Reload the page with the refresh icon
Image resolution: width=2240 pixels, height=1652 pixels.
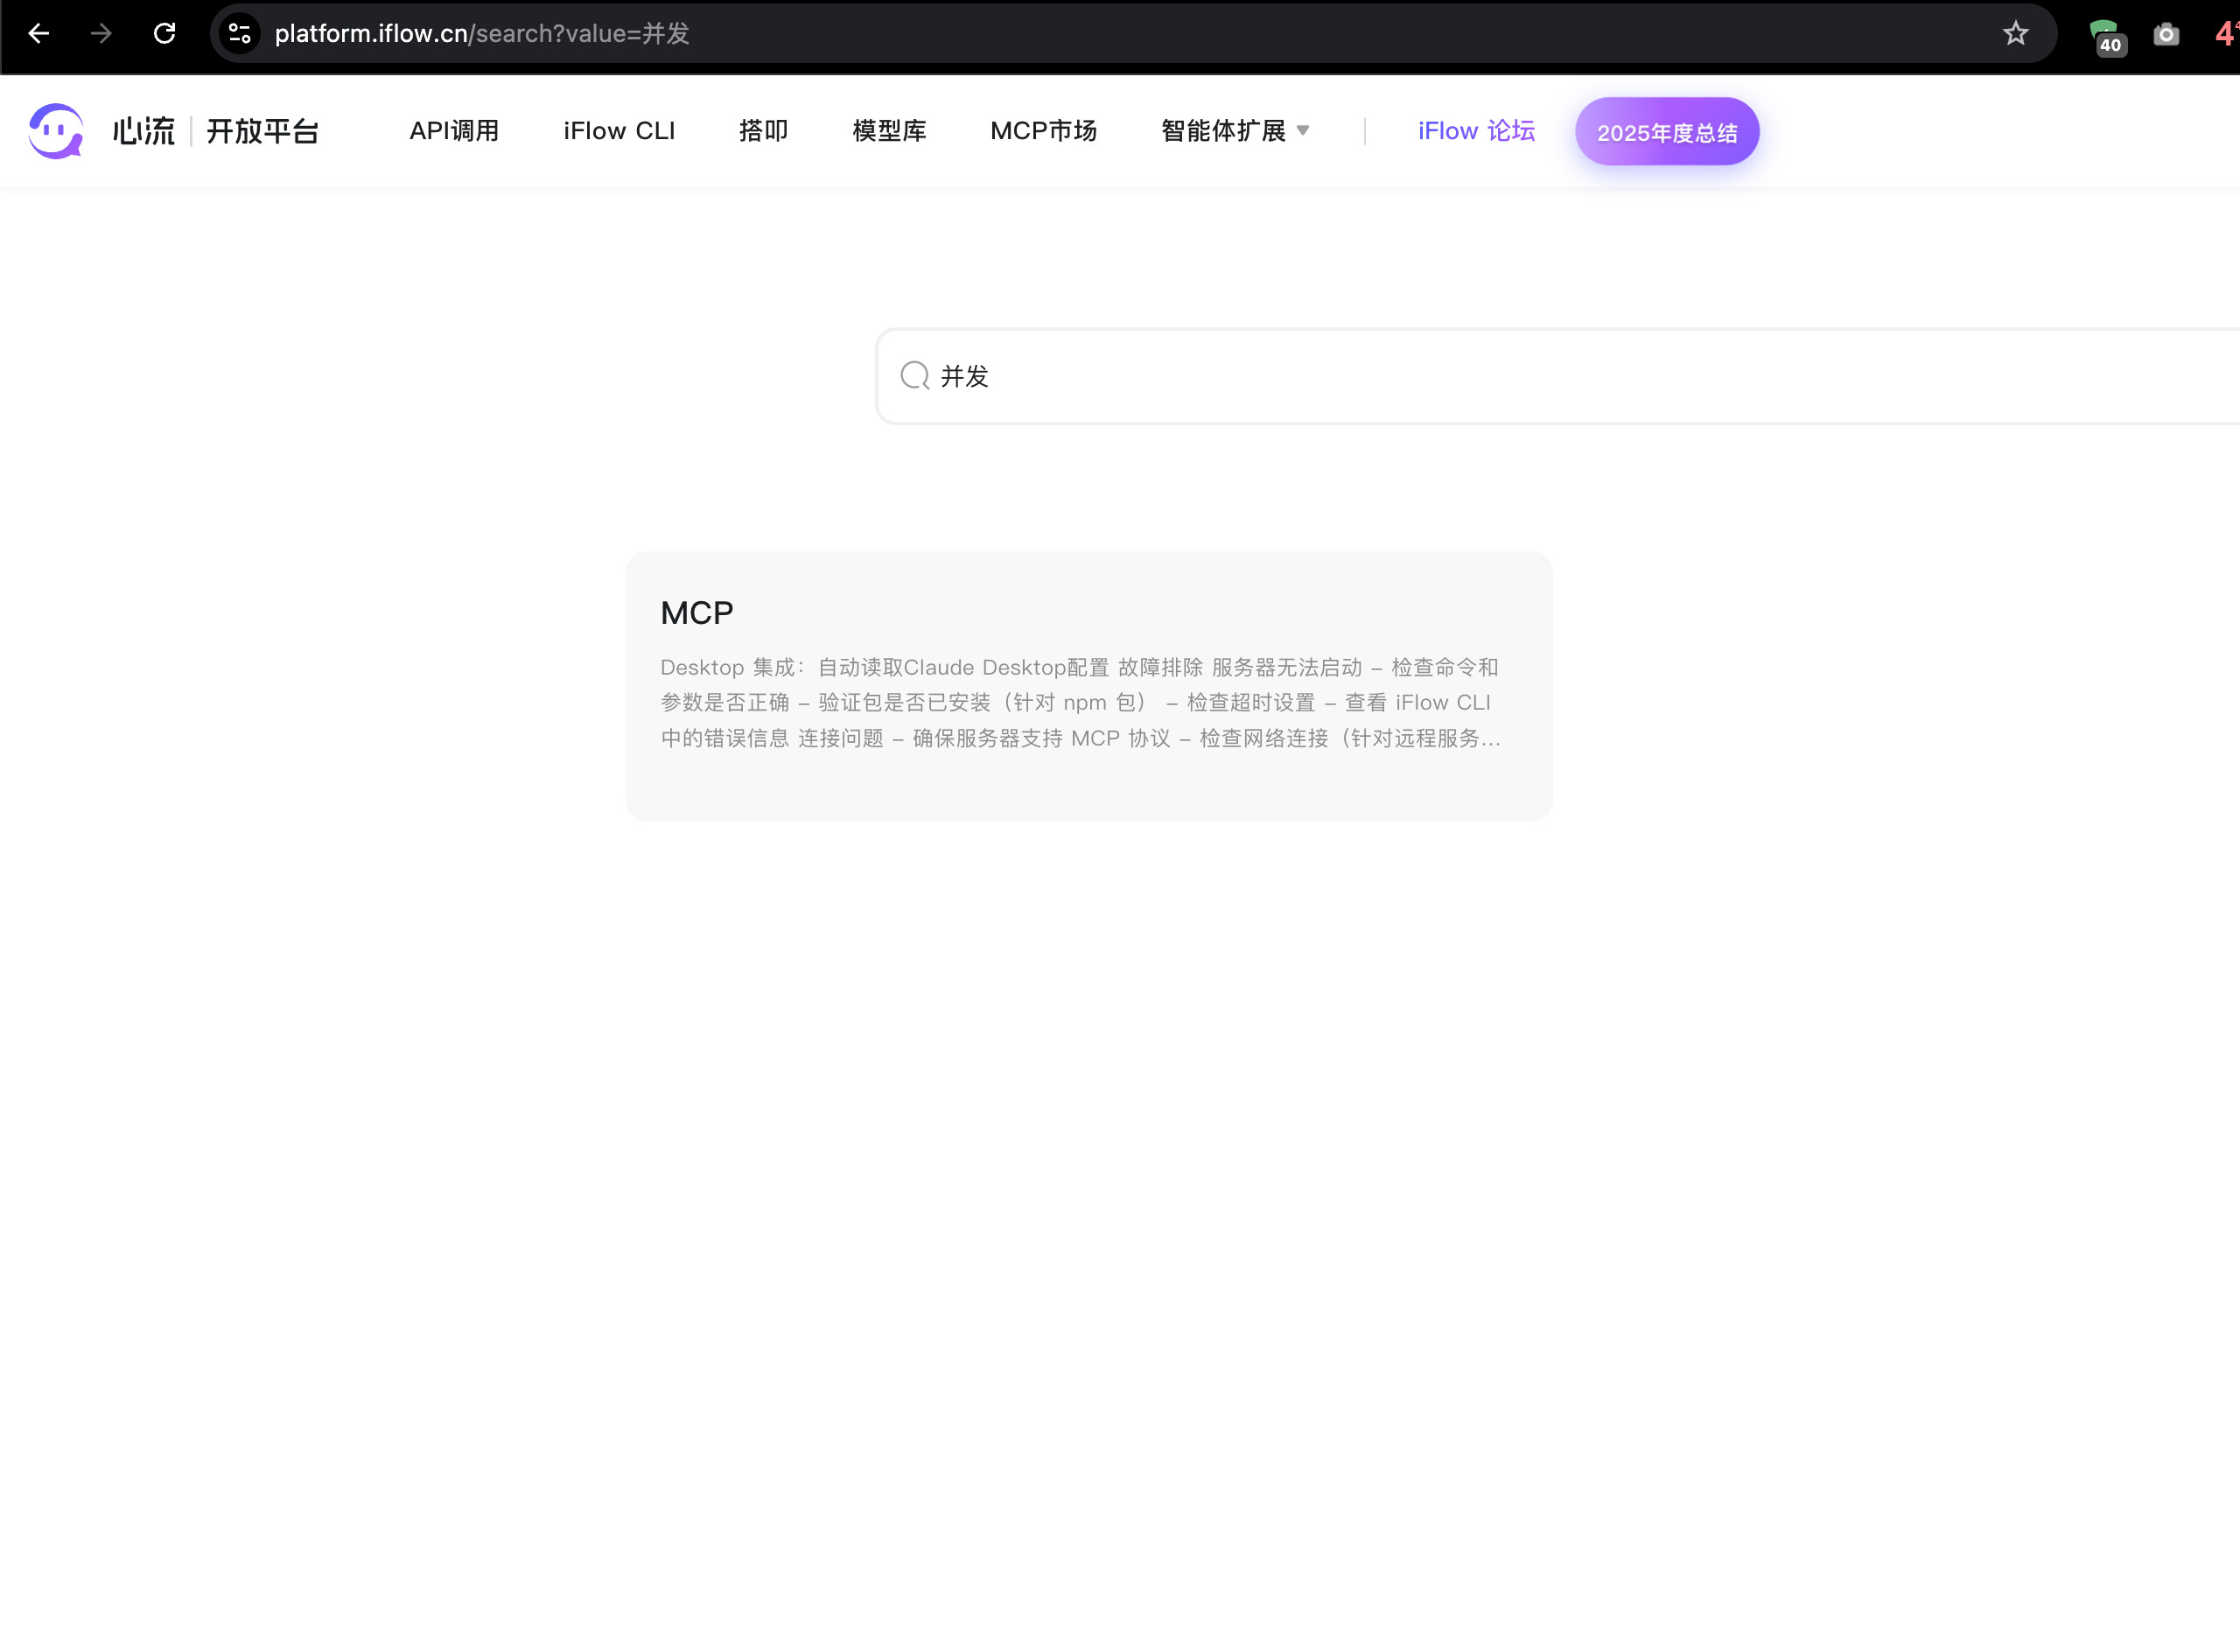[x=165, y=34]
